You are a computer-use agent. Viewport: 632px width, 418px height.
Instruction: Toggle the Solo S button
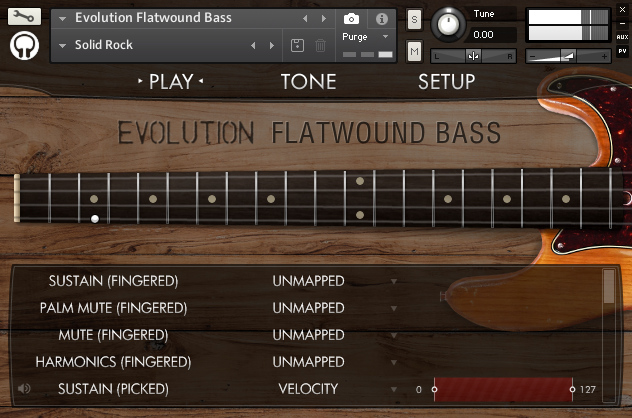click(415, 19)
